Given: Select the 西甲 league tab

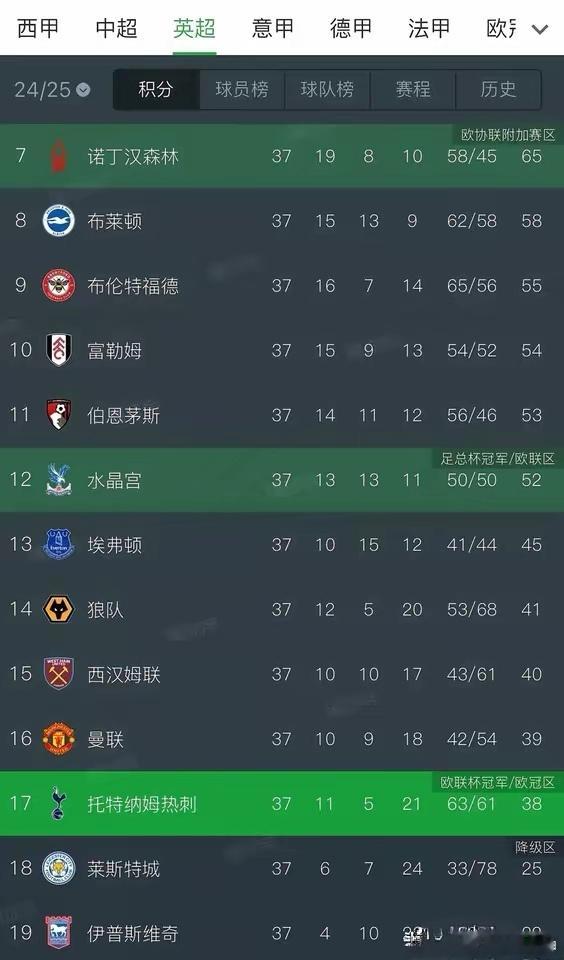Looking at the screenshot, I should (38, 28).
